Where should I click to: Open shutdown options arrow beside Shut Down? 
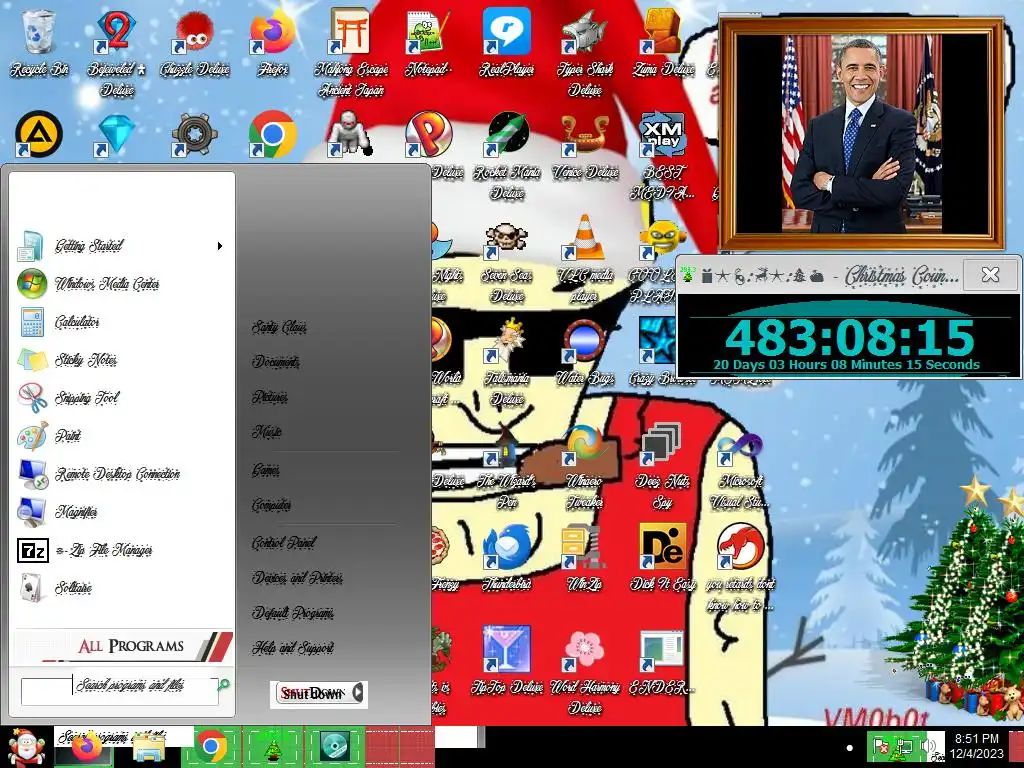click(359, 694)
